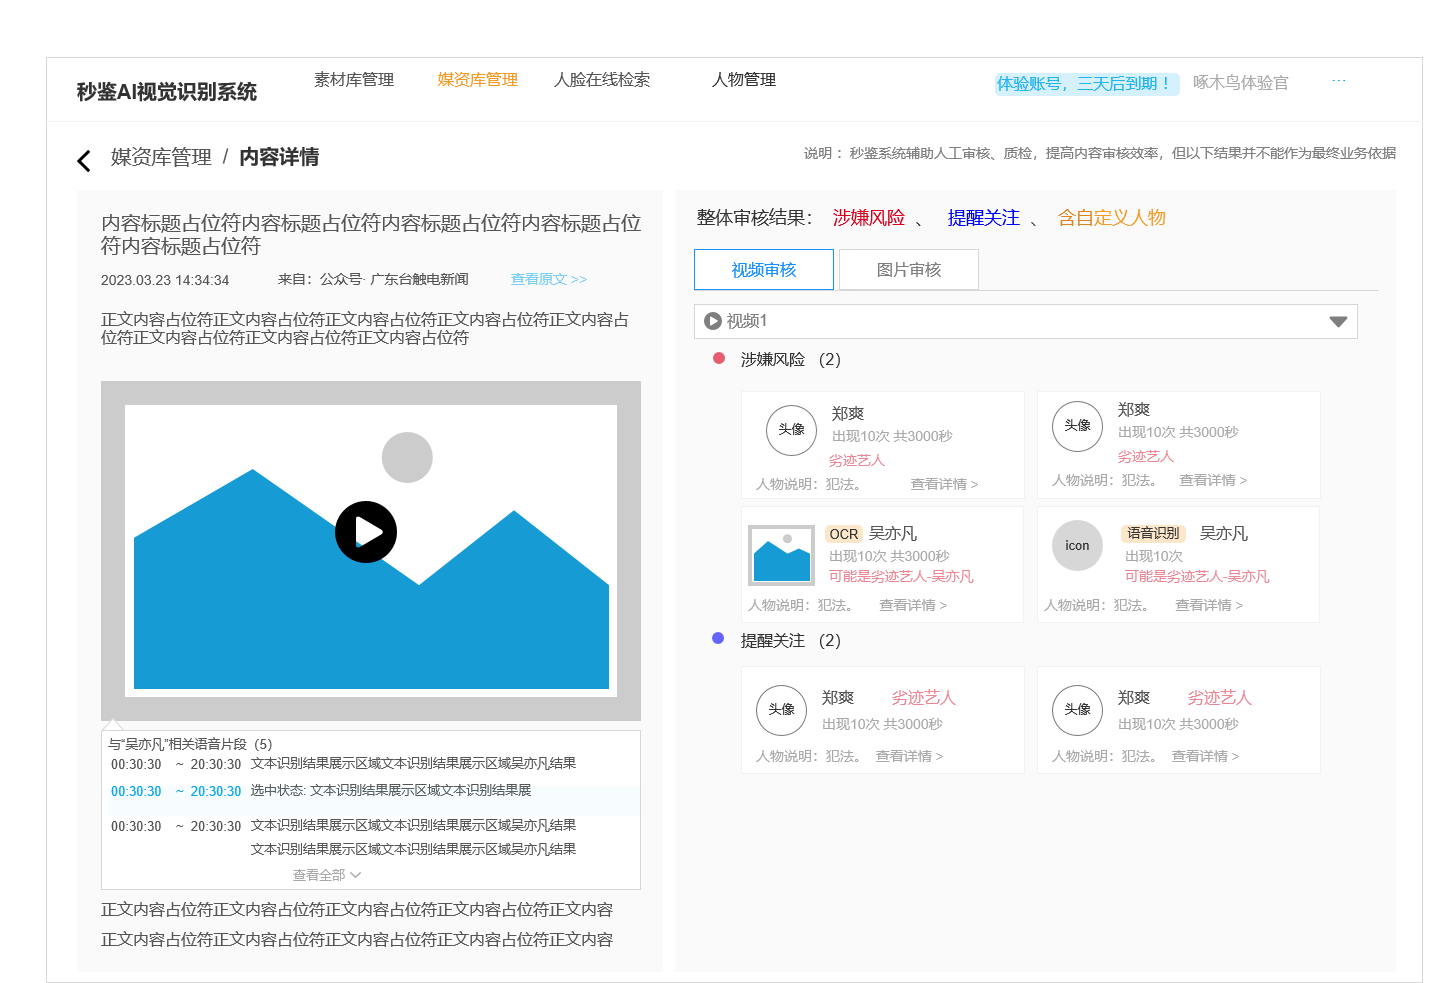Click timestamp 2023.03.23 14:34:34
Screen dimensions: 1431x983
tap(165, 280)
